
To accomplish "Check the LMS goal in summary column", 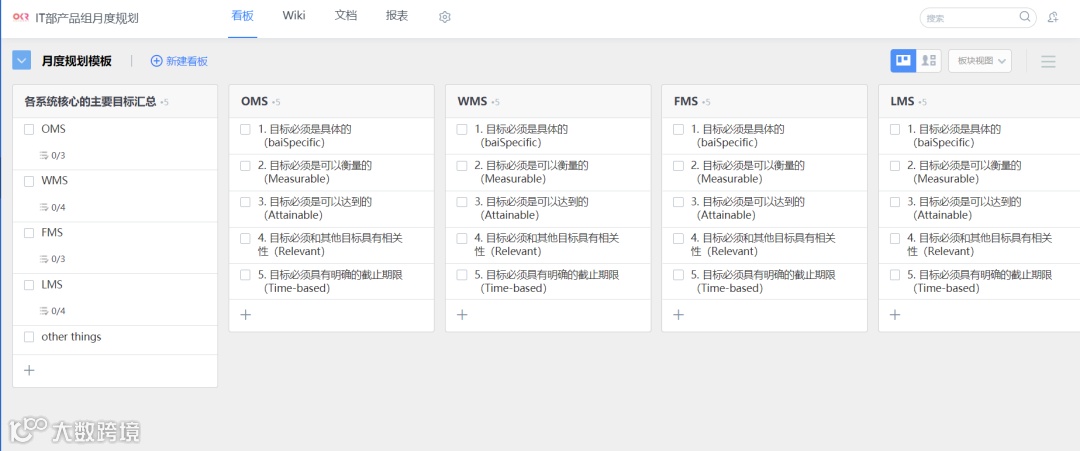I will (x=29, y=285).
